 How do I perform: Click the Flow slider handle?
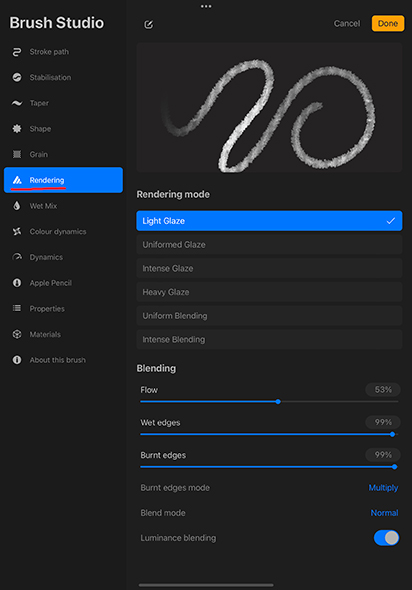pyautogui.click(x=278, y=401)
